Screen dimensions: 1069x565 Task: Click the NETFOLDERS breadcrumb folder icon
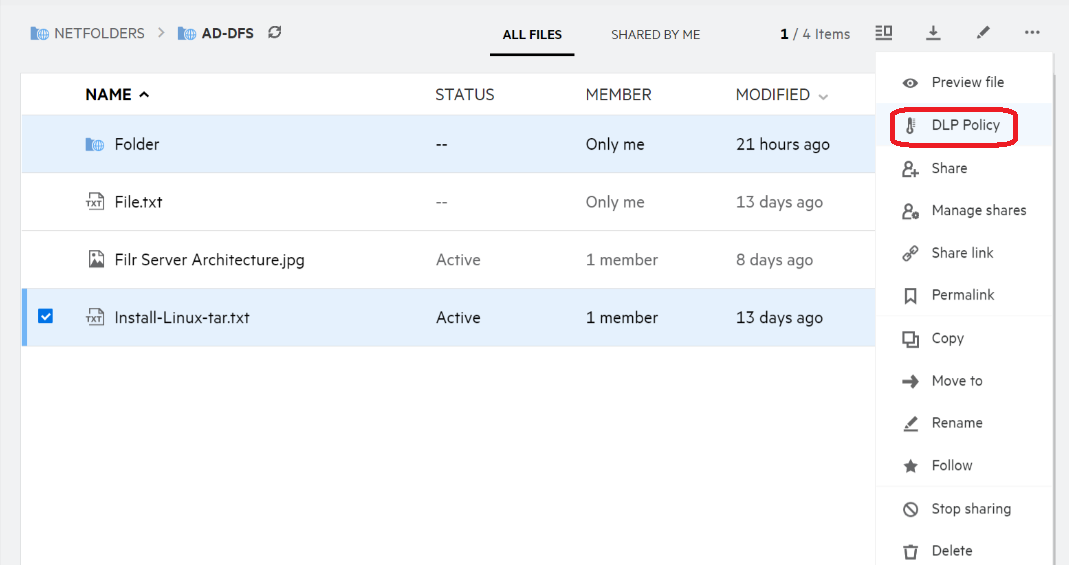(x=40, y=34)
